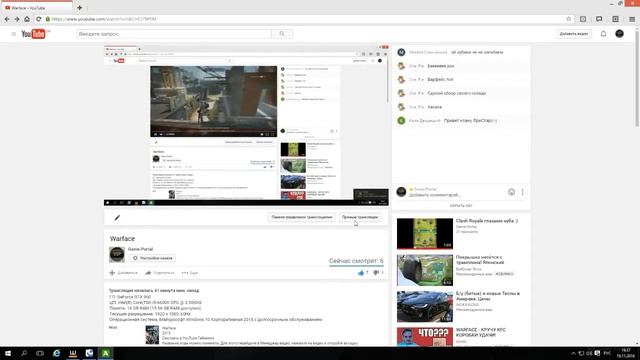
Task: Open the taskbar search icon
Action: pyautogui.click(x=24, y=353)
